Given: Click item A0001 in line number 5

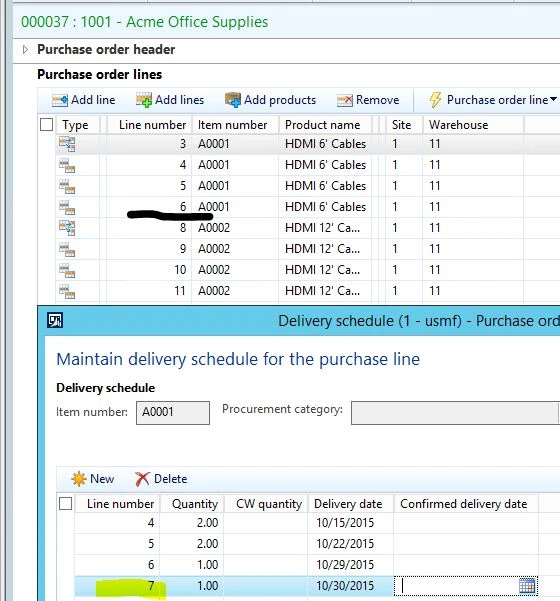Looking at the screenshot, I should (x=214, y=186).
